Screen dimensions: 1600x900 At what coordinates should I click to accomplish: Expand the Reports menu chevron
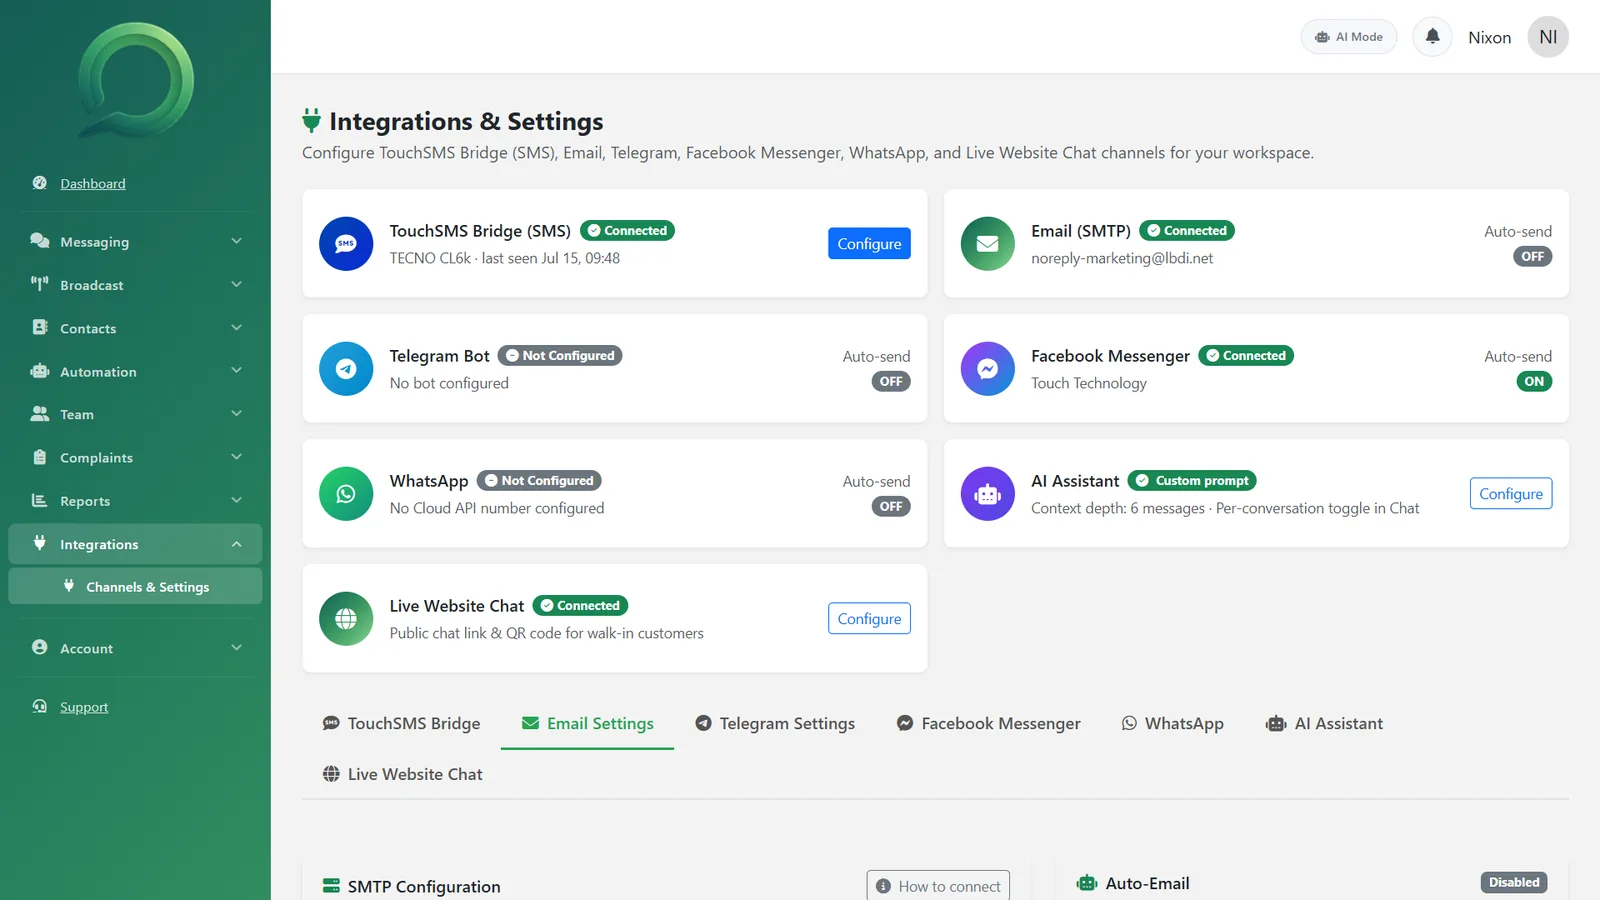click(x=237, y=500)
